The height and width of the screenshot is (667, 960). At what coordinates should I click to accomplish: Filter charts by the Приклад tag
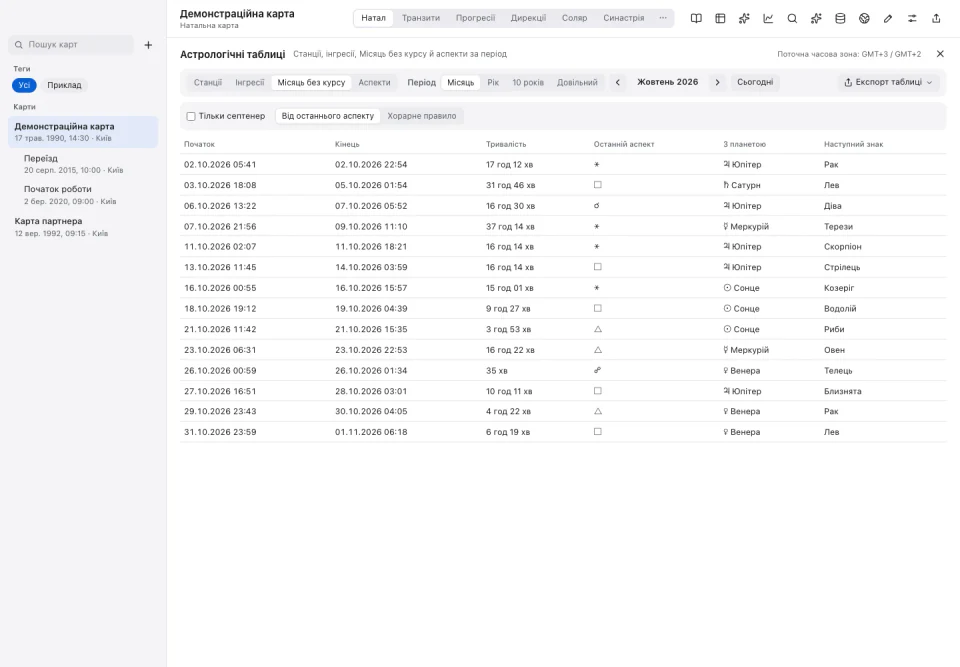click(64, 85)
